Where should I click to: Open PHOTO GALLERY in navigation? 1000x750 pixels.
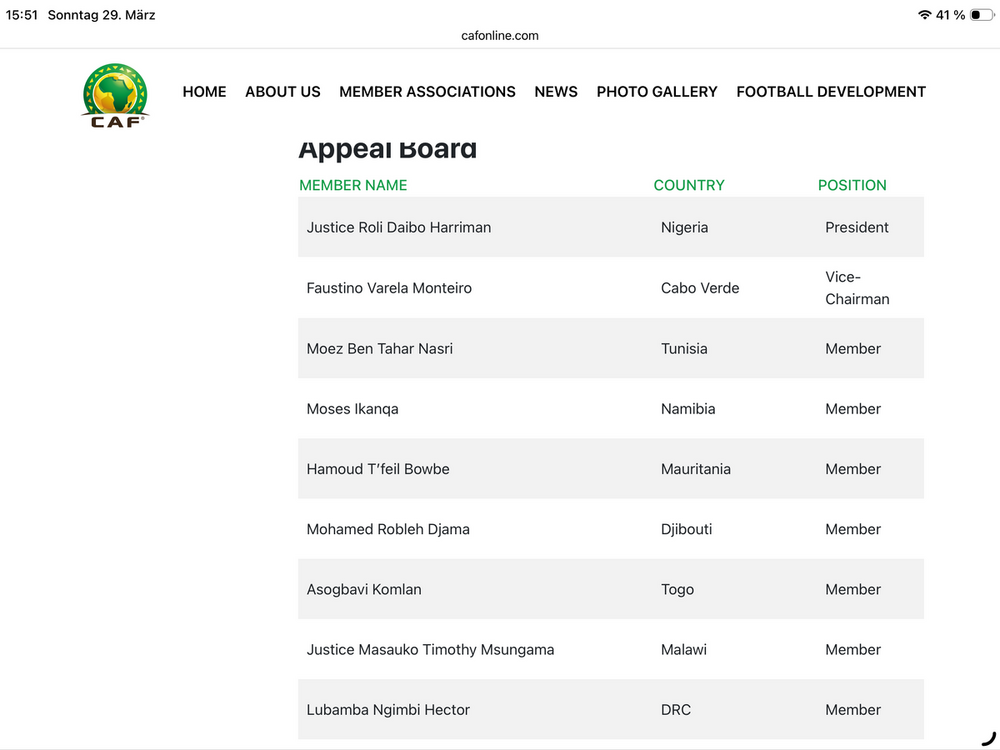coord(657,92)
